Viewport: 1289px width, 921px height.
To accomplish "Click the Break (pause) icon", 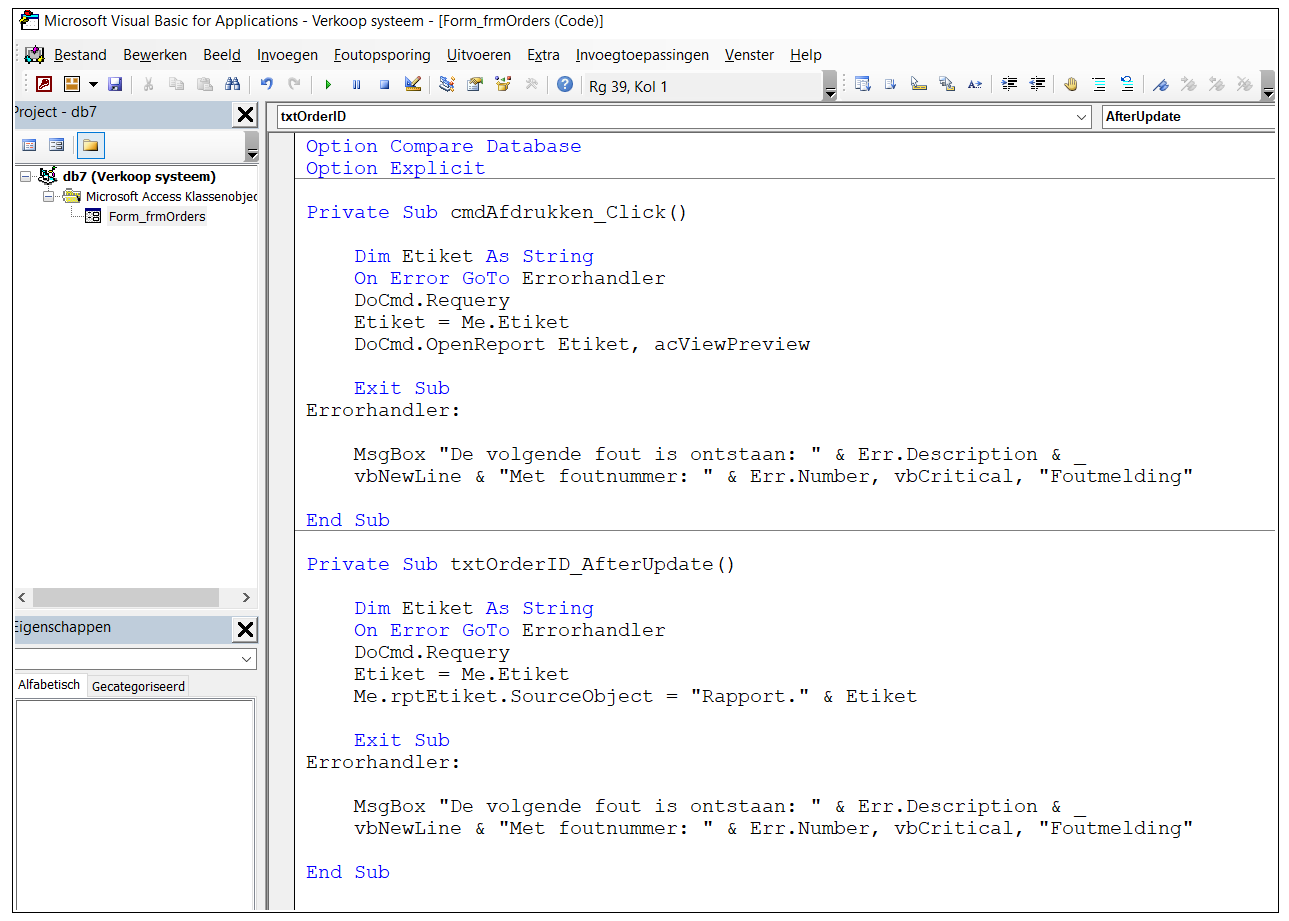I will (x=356, y=85).
